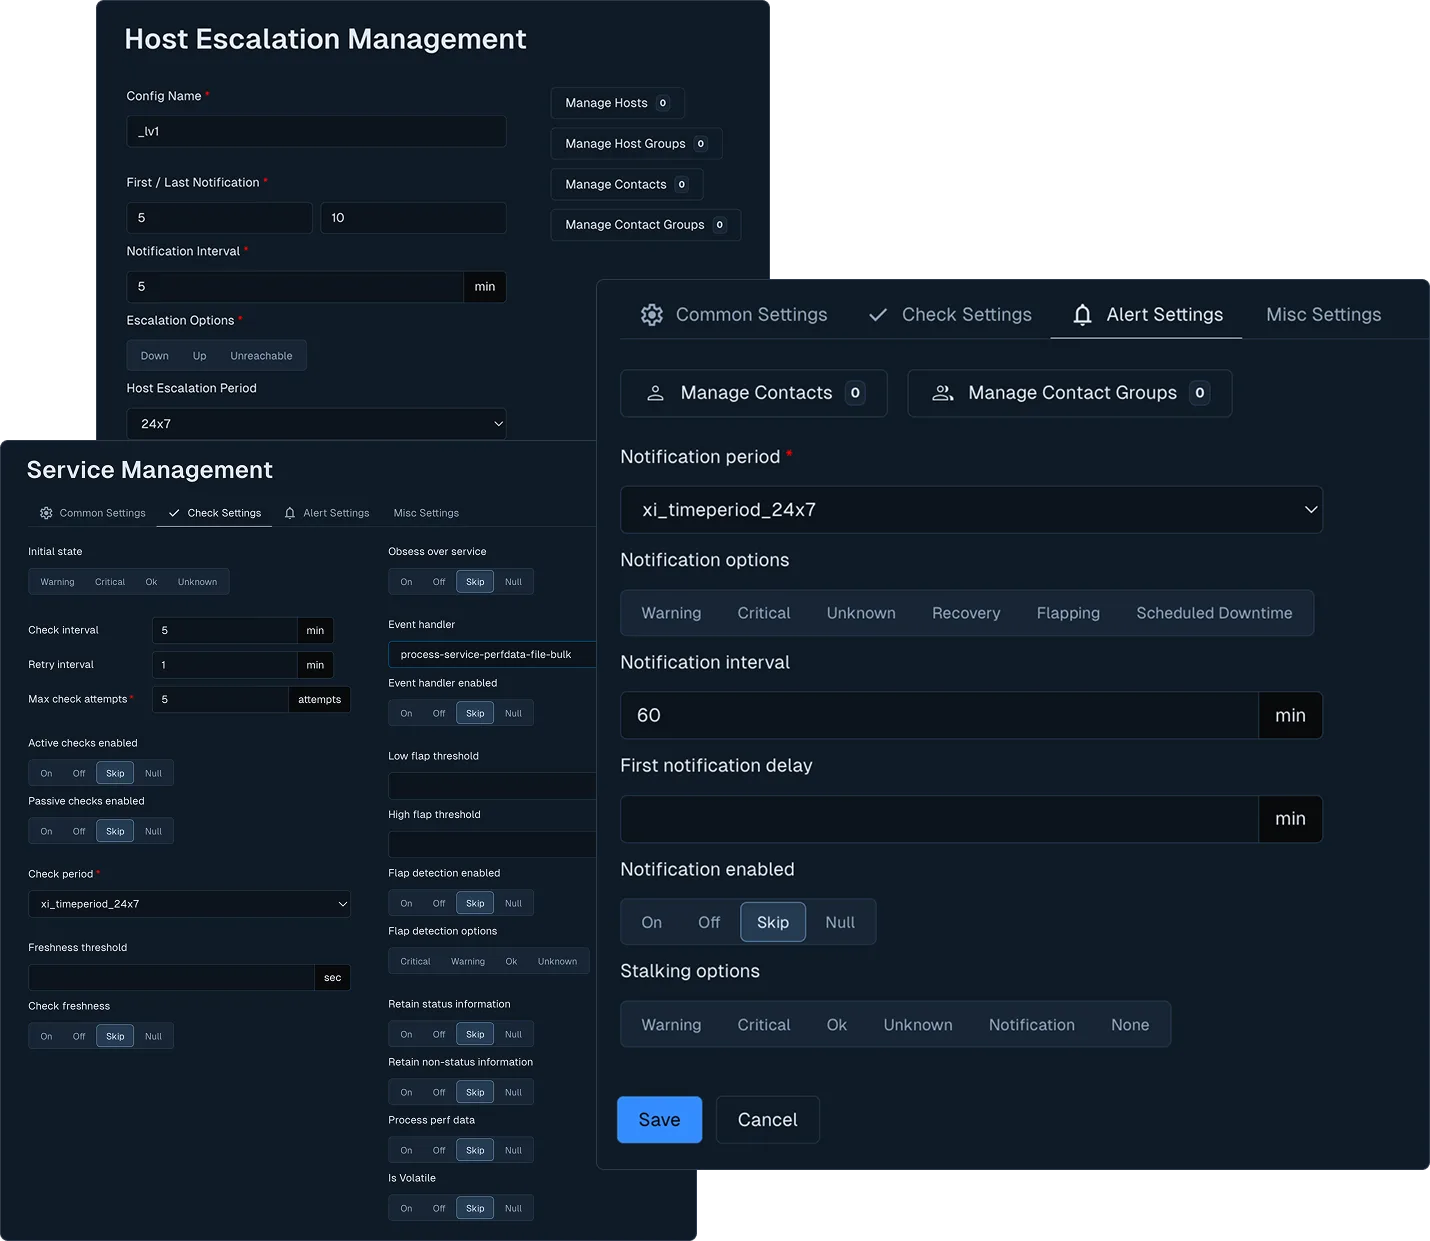Expand Check period dropdown in Service Management
This screenshot has height=1241, width=1430.
pos(189,904)
